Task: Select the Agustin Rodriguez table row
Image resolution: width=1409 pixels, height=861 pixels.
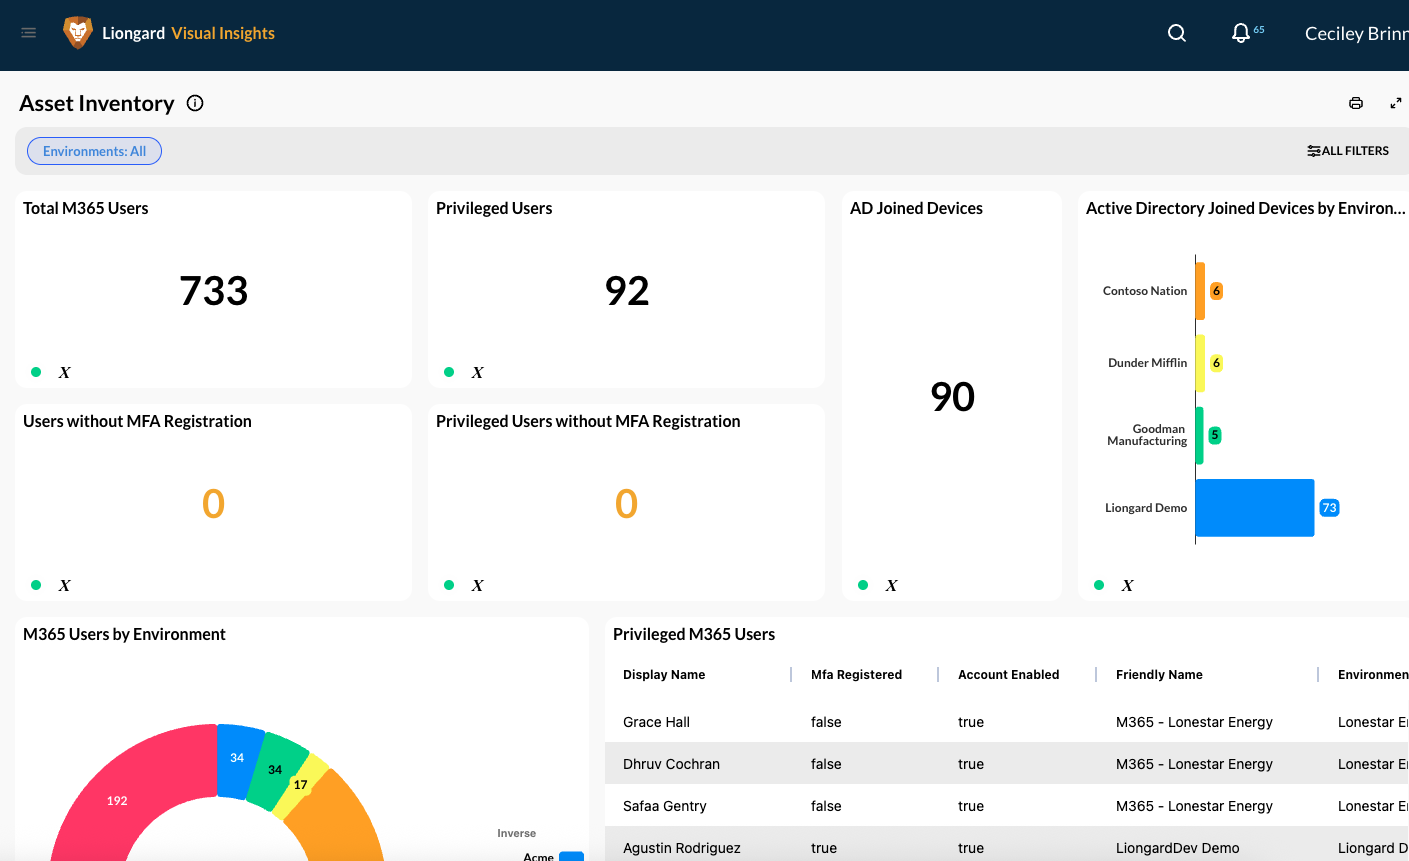Action: 1007,846
